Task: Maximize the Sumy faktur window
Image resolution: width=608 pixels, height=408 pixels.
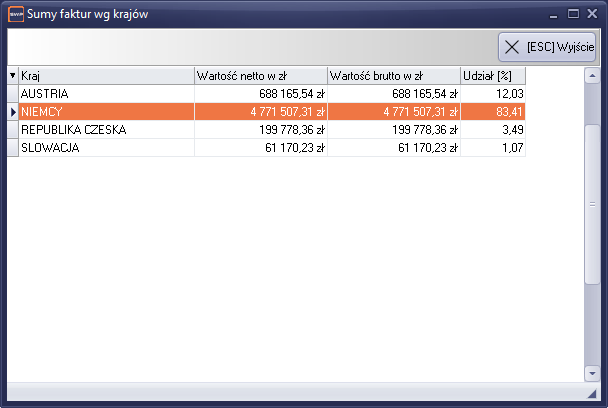Action: 574,14
